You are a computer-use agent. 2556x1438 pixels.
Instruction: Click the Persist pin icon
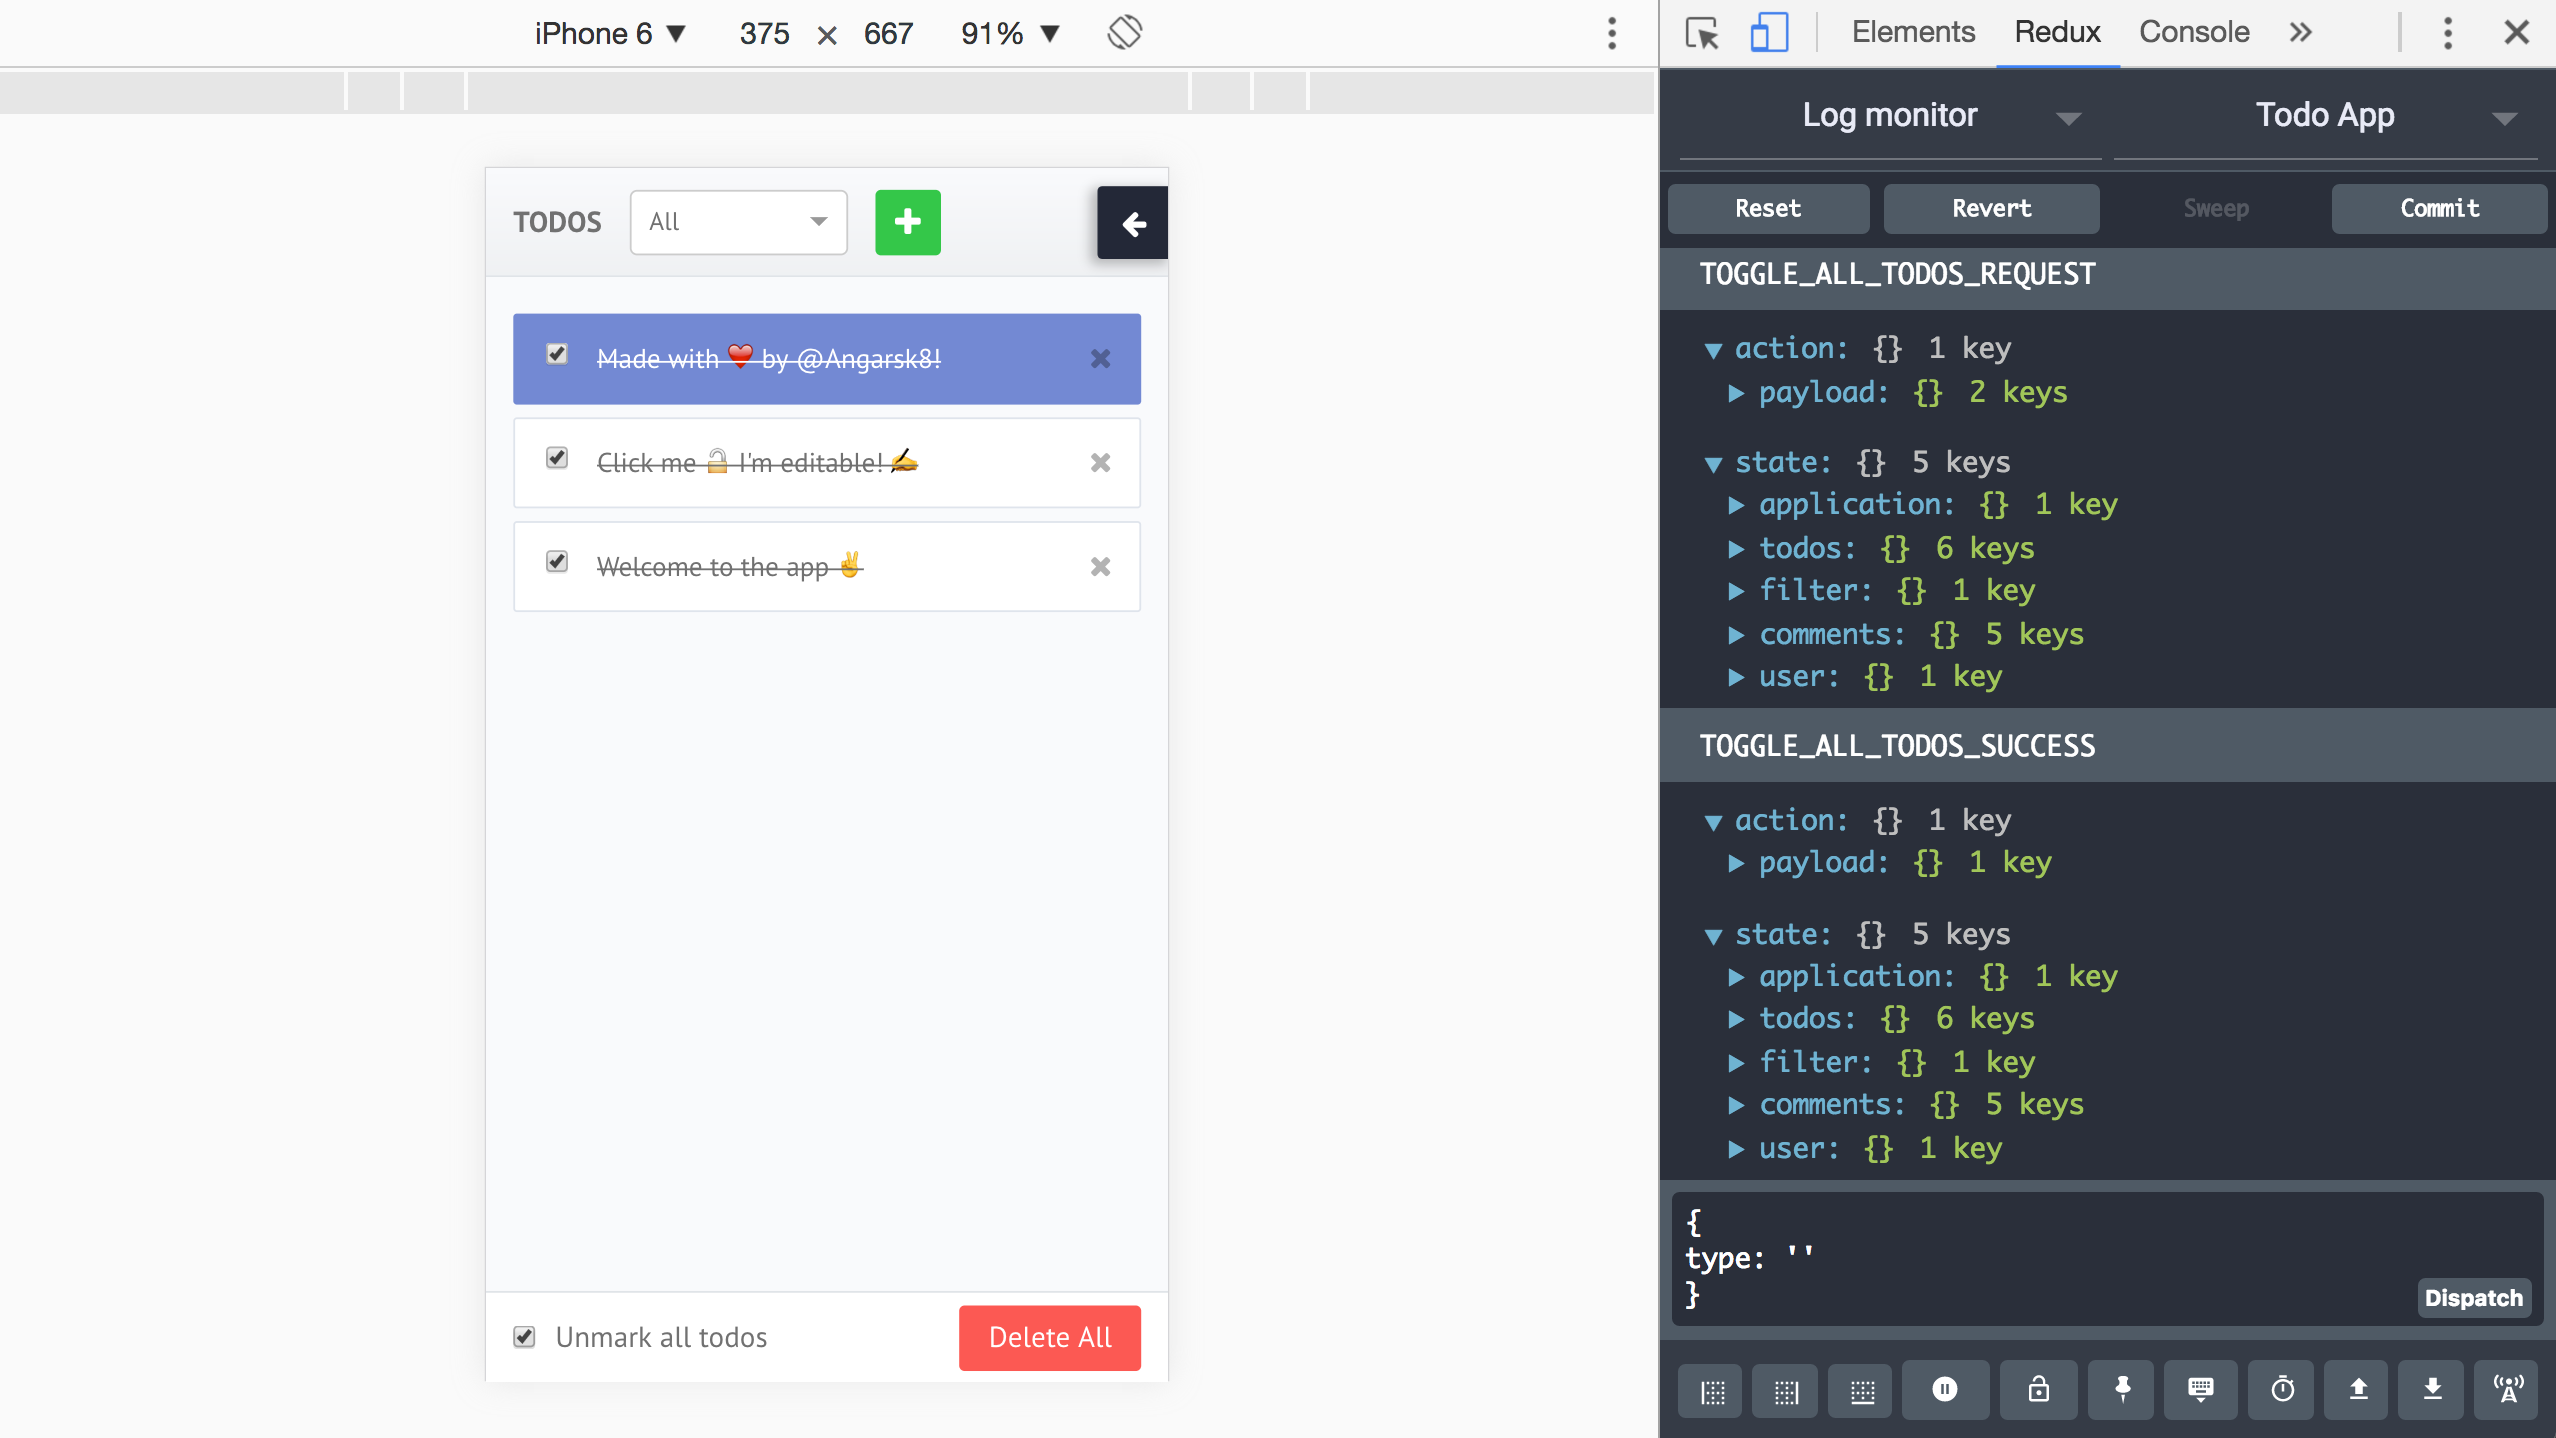(2121, 1389)
